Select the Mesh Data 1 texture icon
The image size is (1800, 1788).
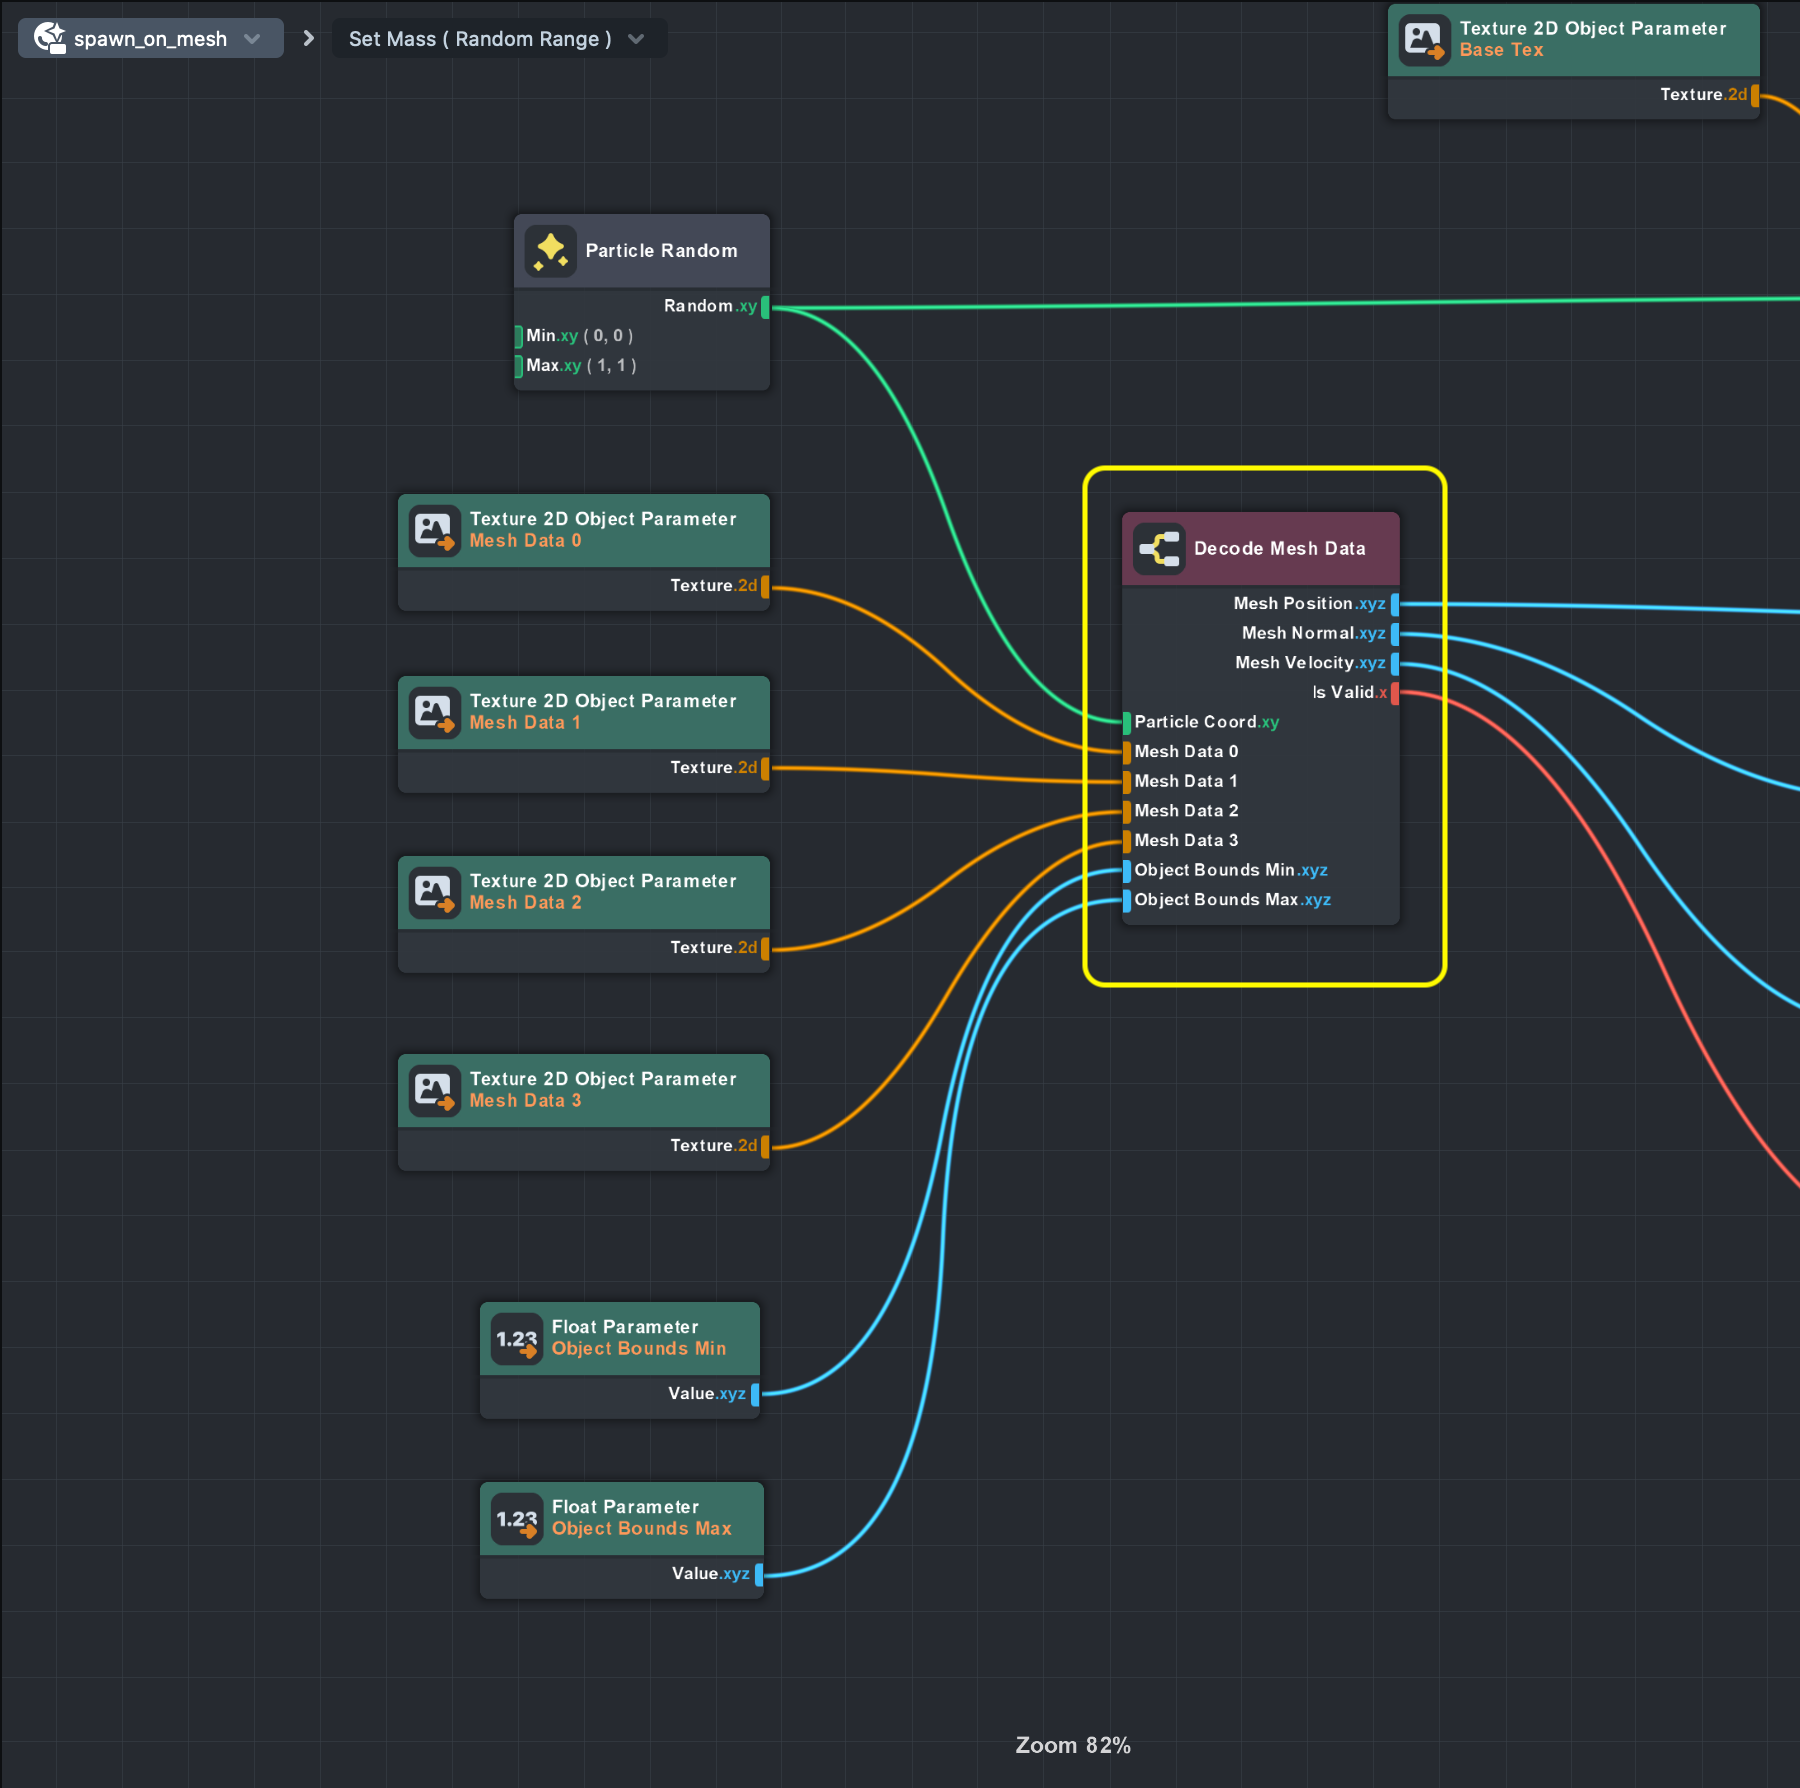(434, 712)
